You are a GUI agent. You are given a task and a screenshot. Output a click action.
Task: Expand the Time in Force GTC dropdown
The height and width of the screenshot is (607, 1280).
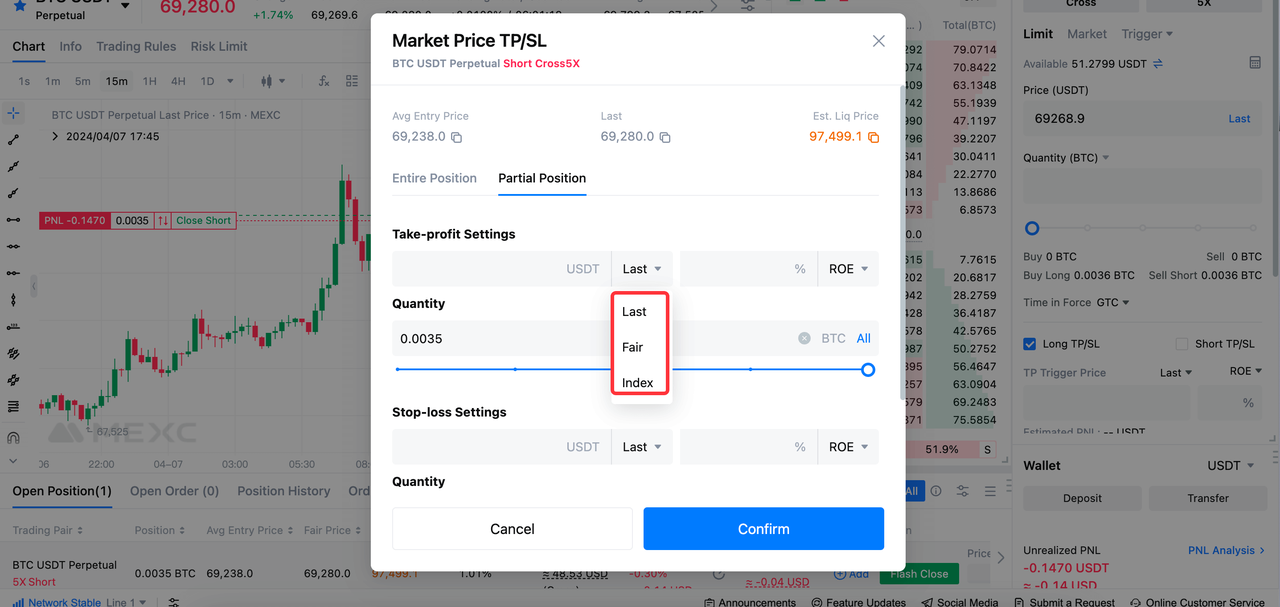pyautogui.click(x=1112, y=303)
